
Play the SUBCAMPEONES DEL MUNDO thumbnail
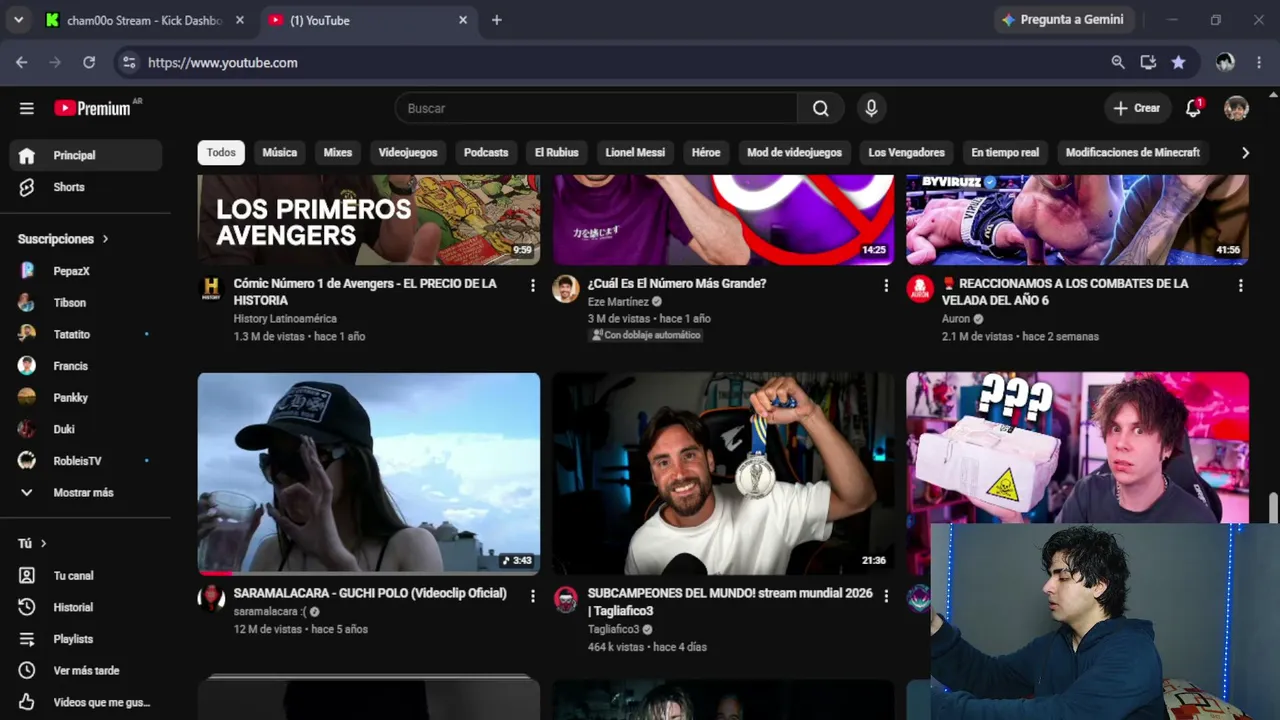(x=724, y=474)
